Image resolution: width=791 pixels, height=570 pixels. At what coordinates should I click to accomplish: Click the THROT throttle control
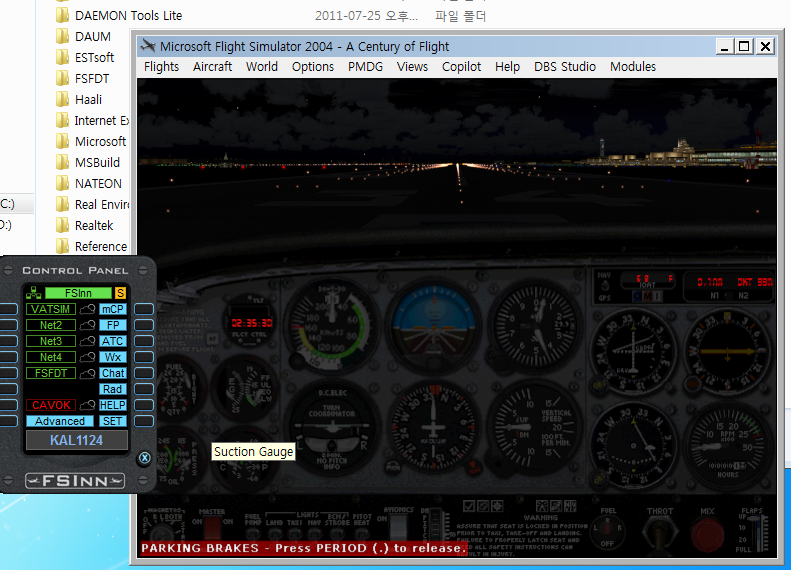[x=659, y=533]
